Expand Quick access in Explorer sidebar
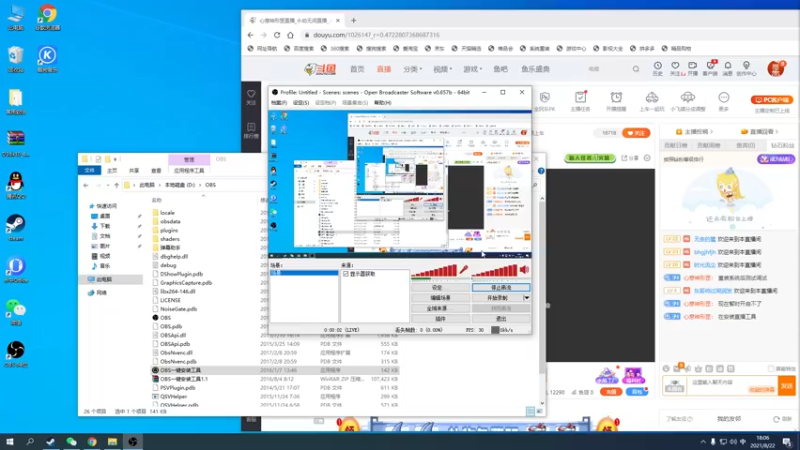This screenshot has height=450, width=800. tap(103, 206)
